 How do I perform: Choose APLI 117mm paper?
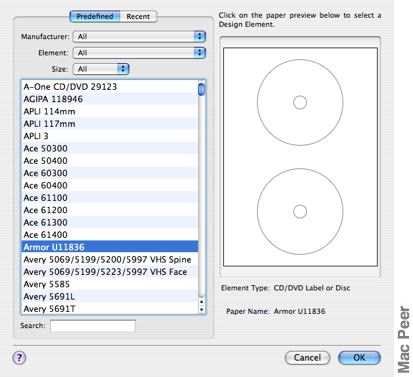coord(110,124)
